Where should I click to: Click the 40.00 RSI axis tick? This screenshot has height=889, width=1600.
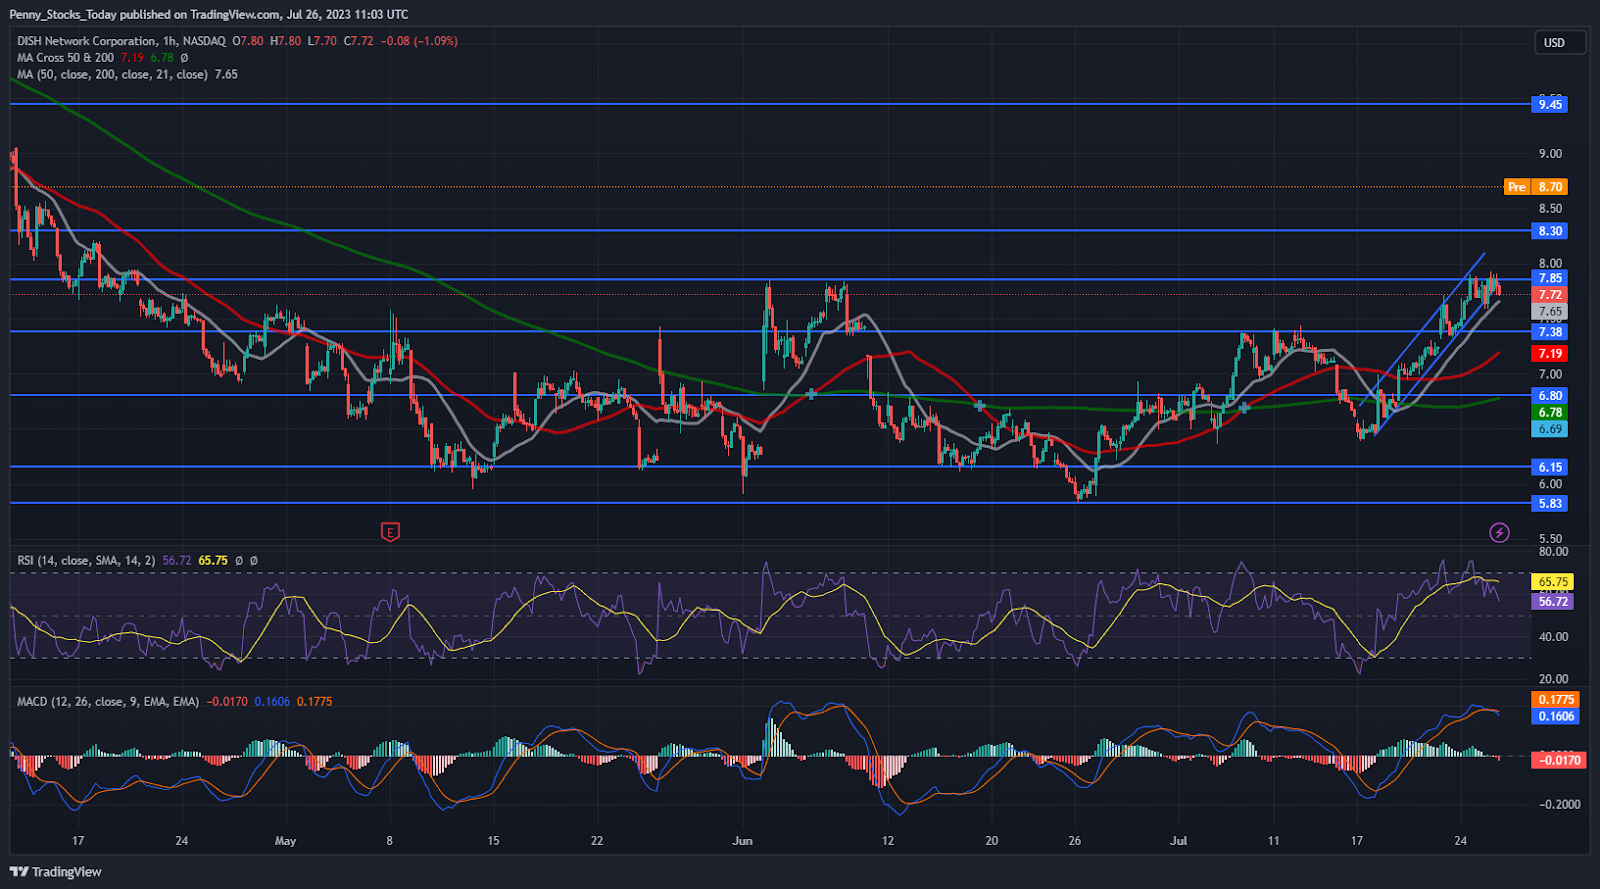(1553, 637)
